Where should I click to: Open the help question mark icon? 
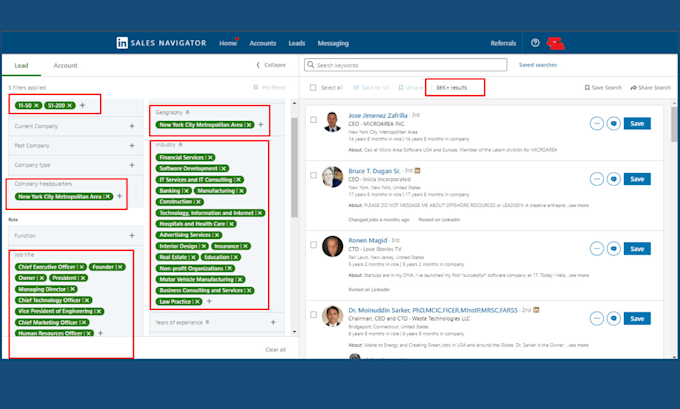(535, 43)
